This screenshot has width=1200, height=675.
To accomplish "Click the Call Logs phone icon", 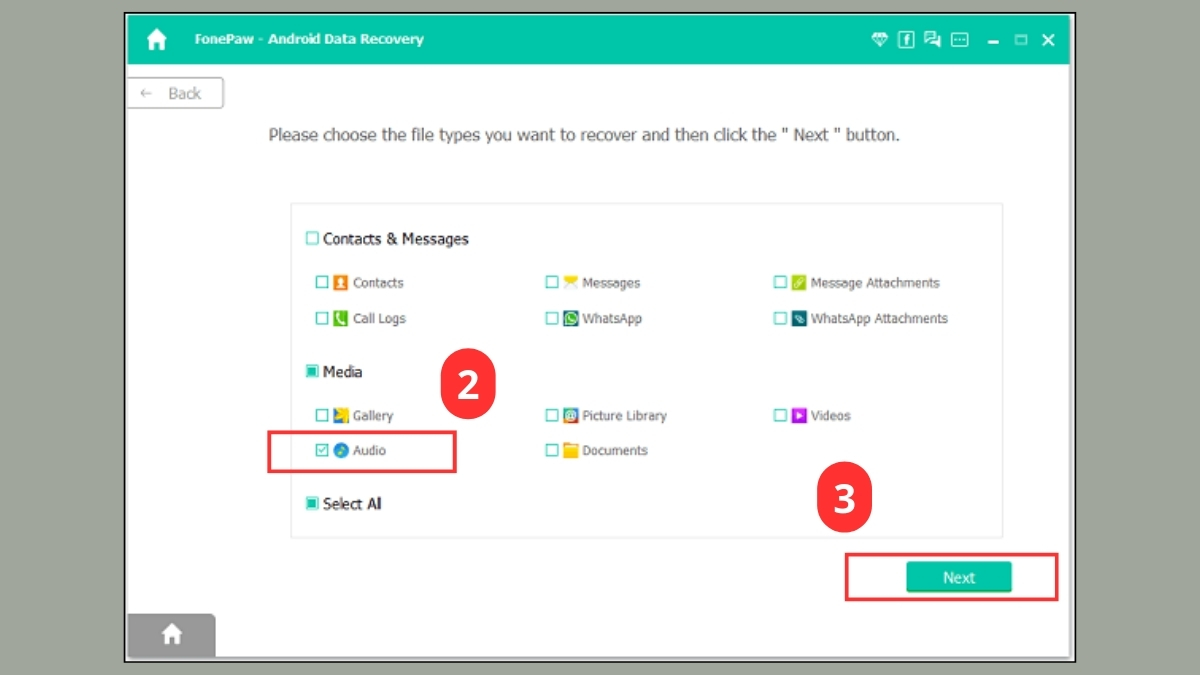I will 341,319.
